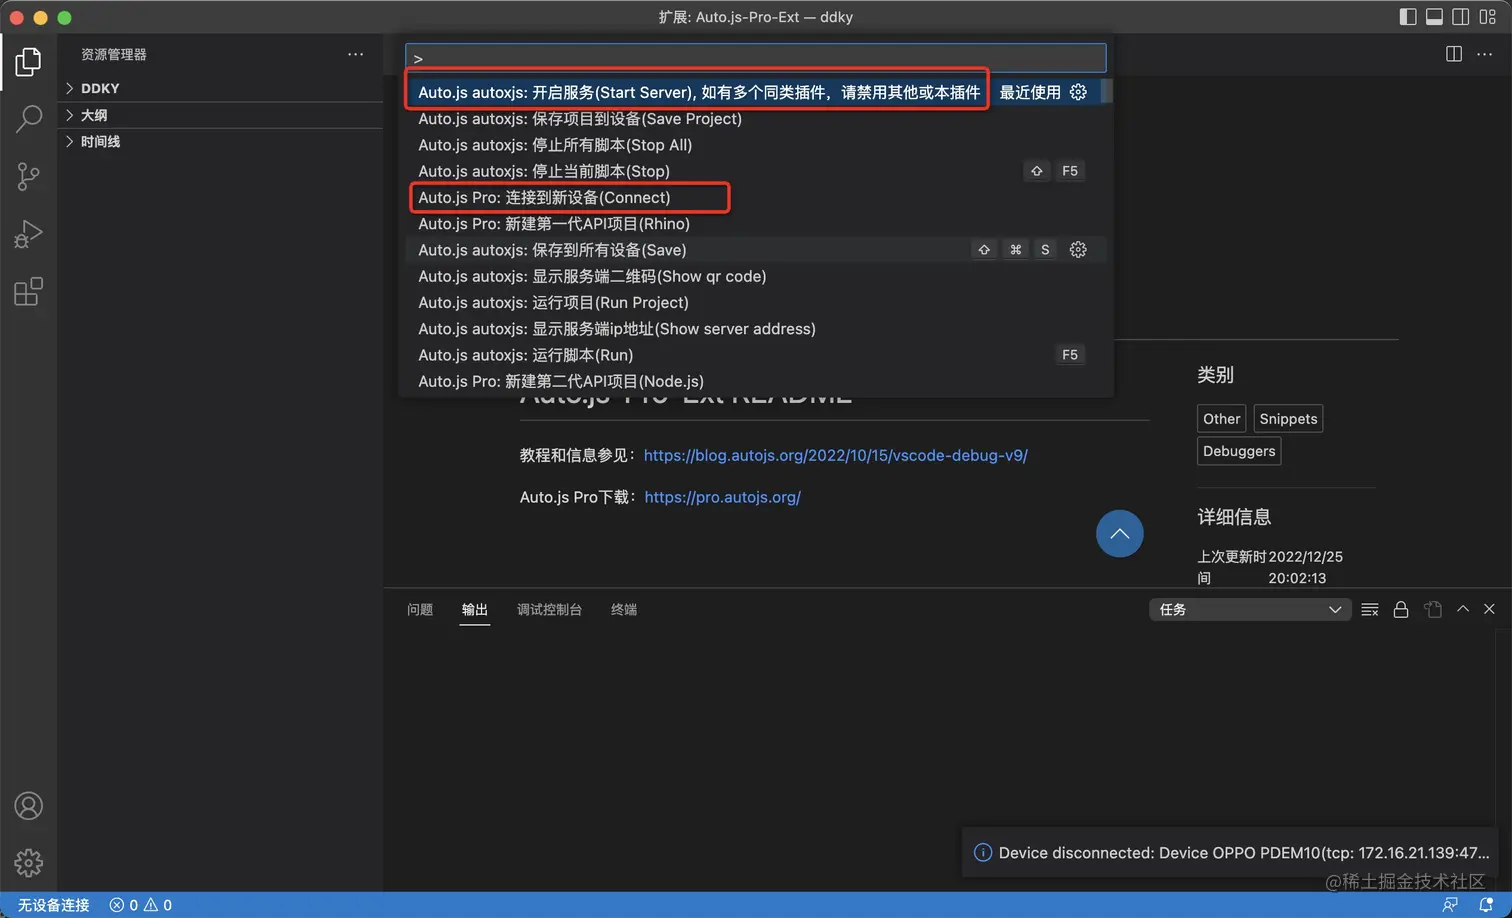Click the Debuggers category tag
Image resolution: width=1512 pixels, height=918 pixels.
click(x=1239, y=451)
